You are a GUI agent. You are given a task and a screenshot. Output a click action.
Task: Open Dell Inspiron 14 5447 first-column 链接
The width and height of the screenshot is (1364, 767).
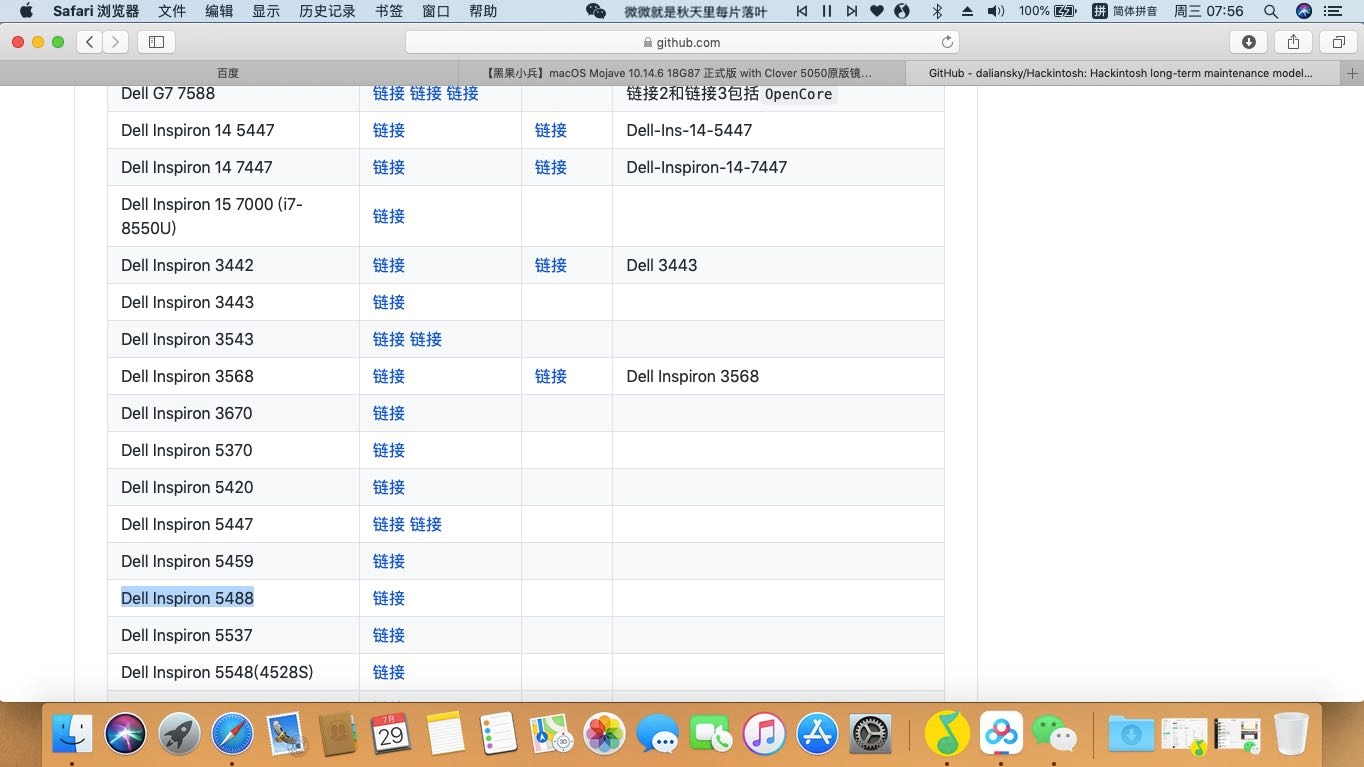[x=389, y=130]
